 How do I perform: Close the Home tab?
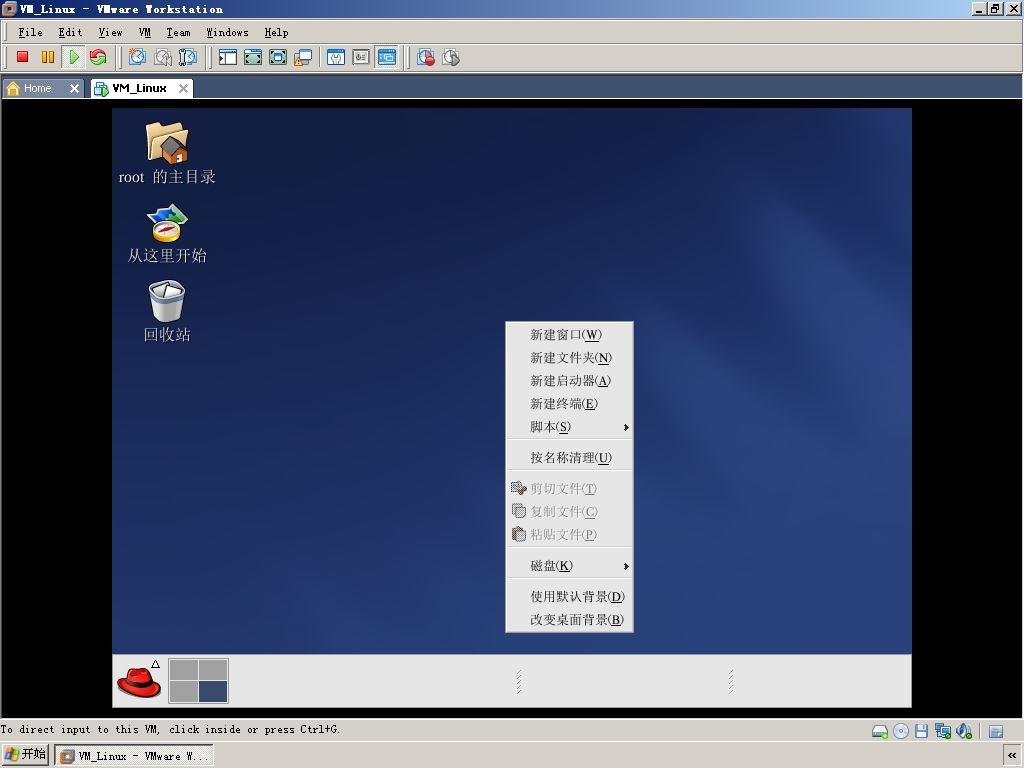coord(74,88)
